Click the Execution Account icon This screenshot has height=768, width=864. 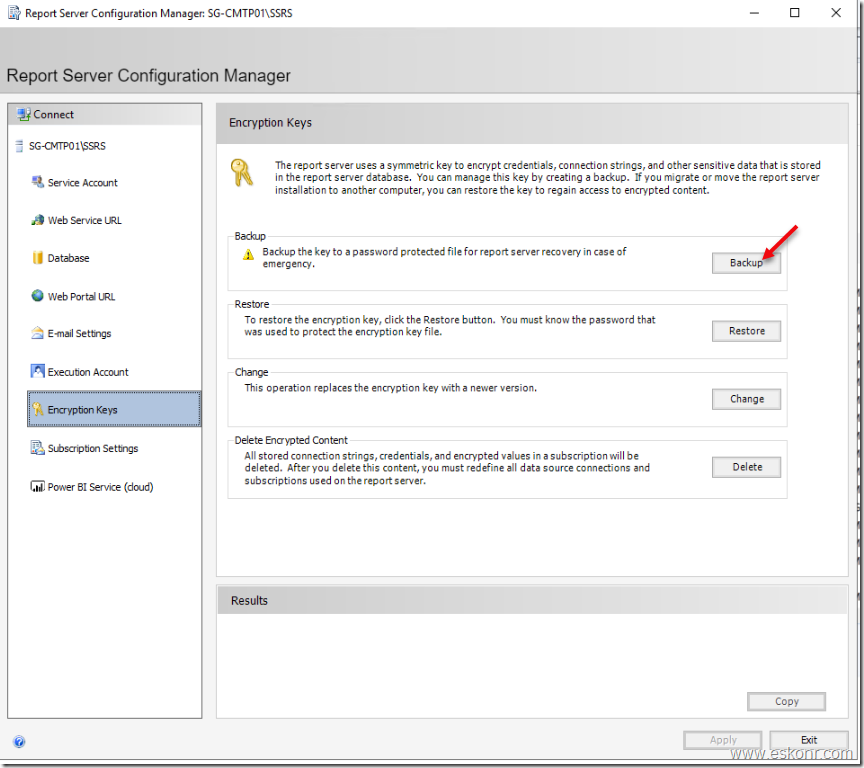point(37,371)
